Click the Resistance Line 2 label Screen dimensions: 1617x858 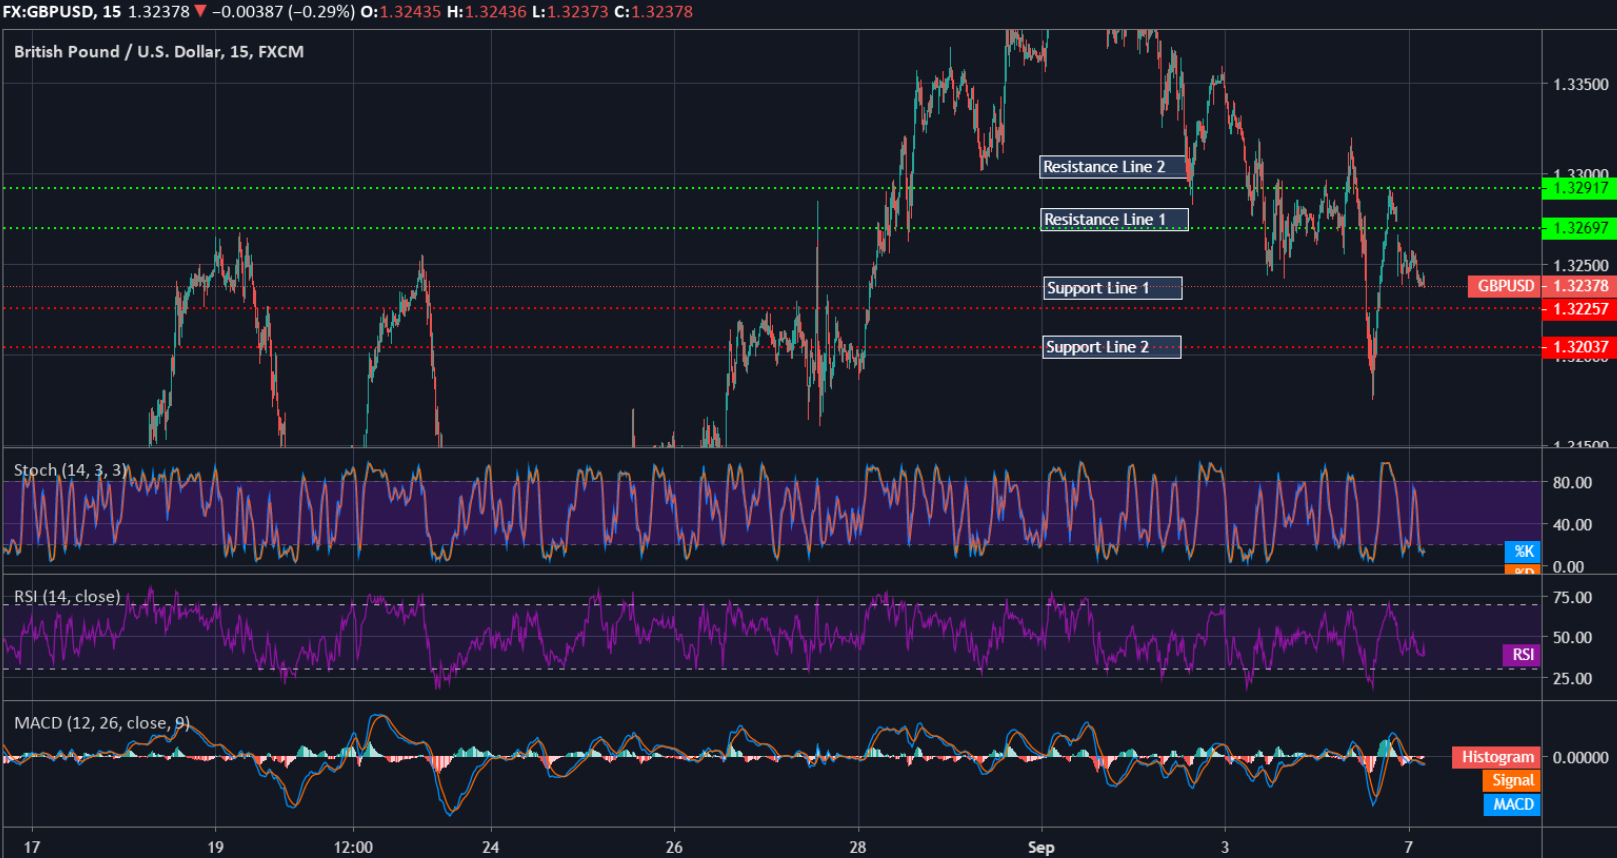pos(1114,167)
